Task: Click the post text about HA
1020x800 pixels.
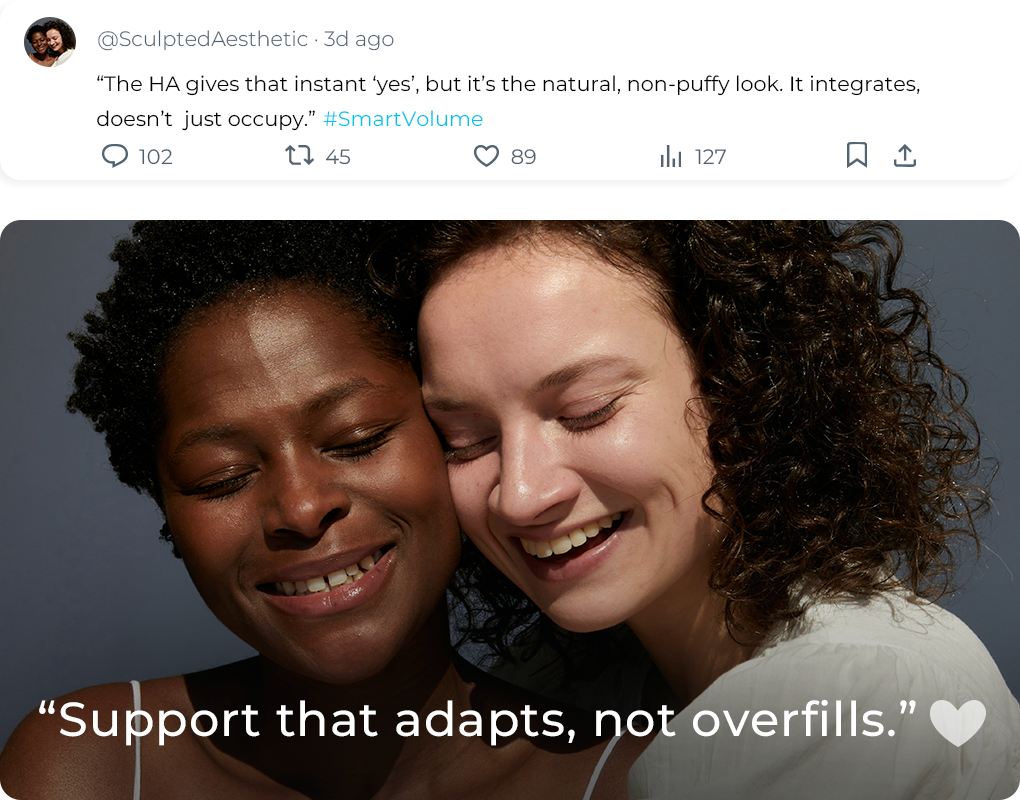Action: pos(508,101)
